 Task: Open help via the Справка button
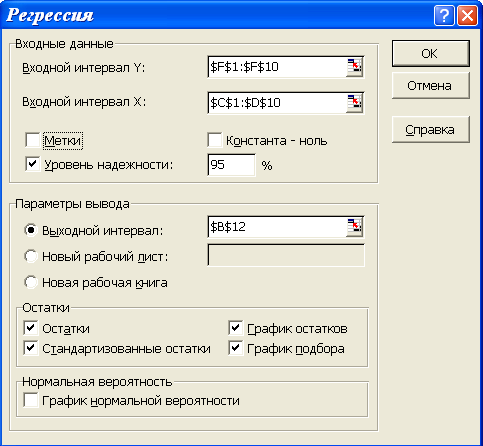point(431,130)
